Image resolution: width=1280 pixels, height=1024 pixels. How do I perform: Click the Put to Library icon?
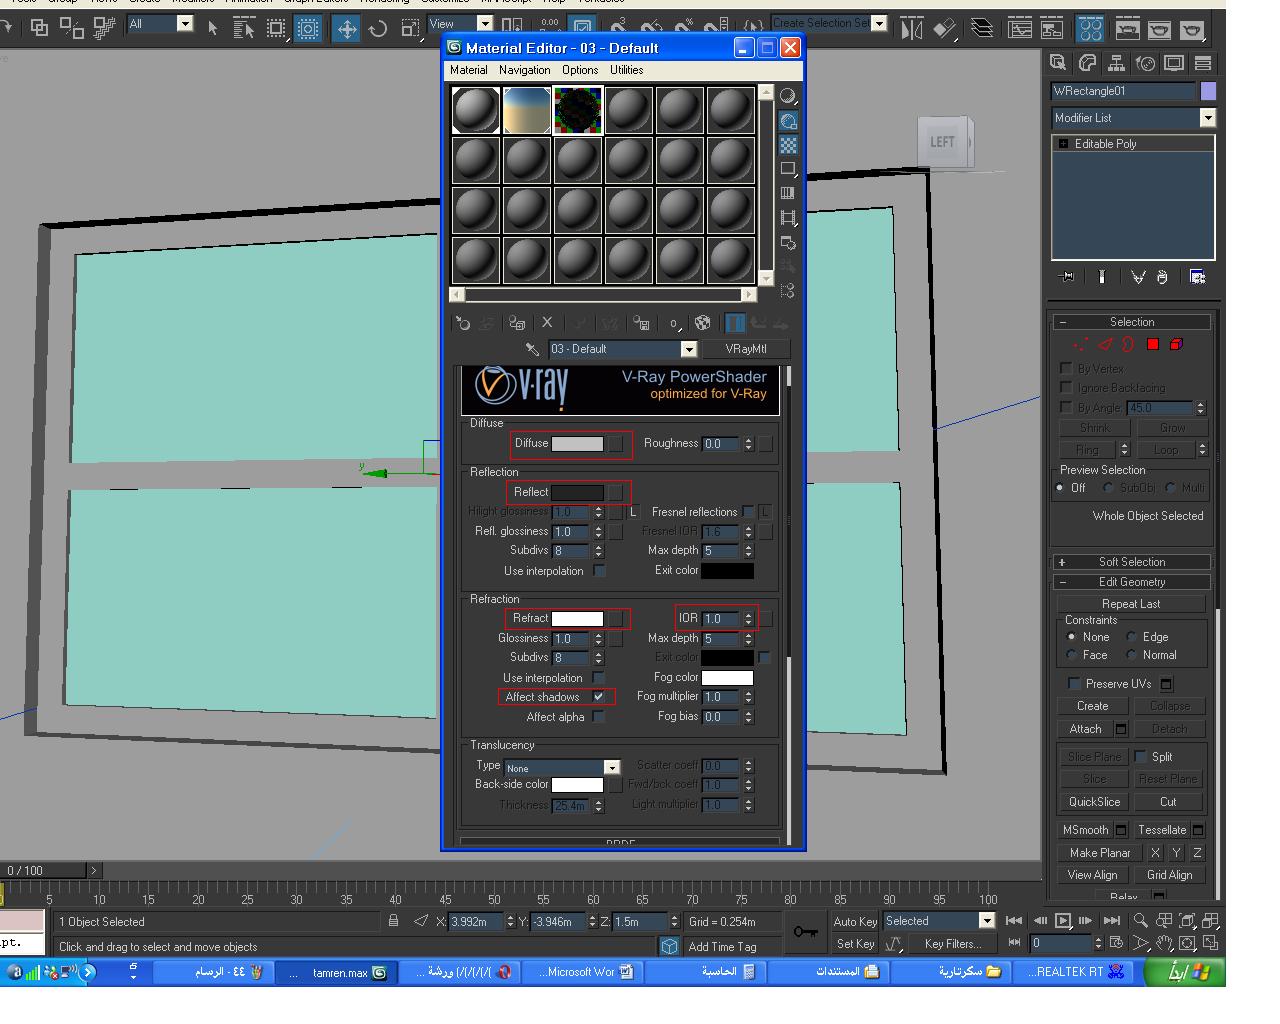[x=642, y=323]
